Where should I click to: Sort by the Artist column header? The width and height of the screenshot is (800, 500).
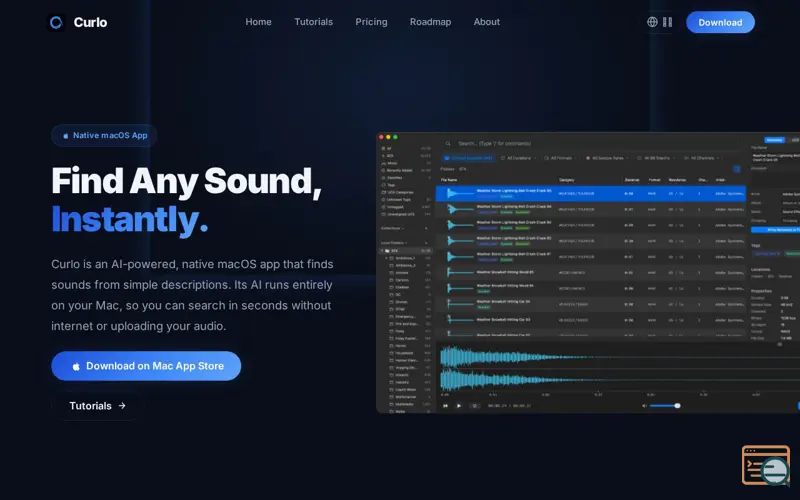(720, 180)
